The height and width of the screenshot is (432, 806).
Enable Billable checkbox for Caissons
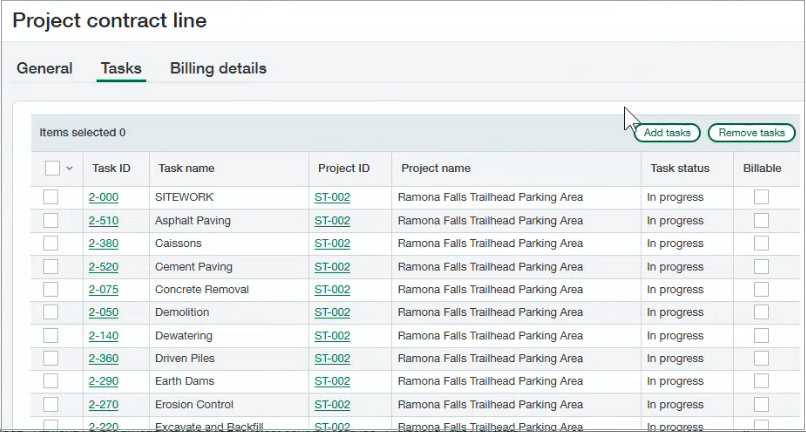(x=761, y=243)
